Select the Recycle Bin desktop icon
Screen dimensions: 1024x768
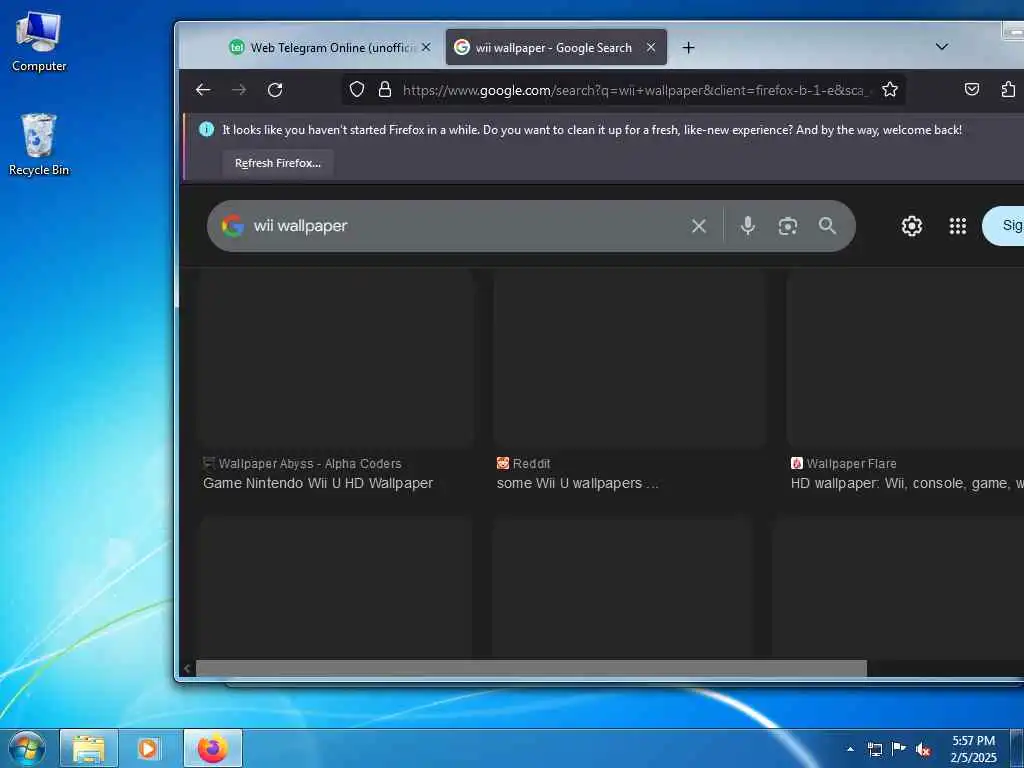[x=39, y=145]
